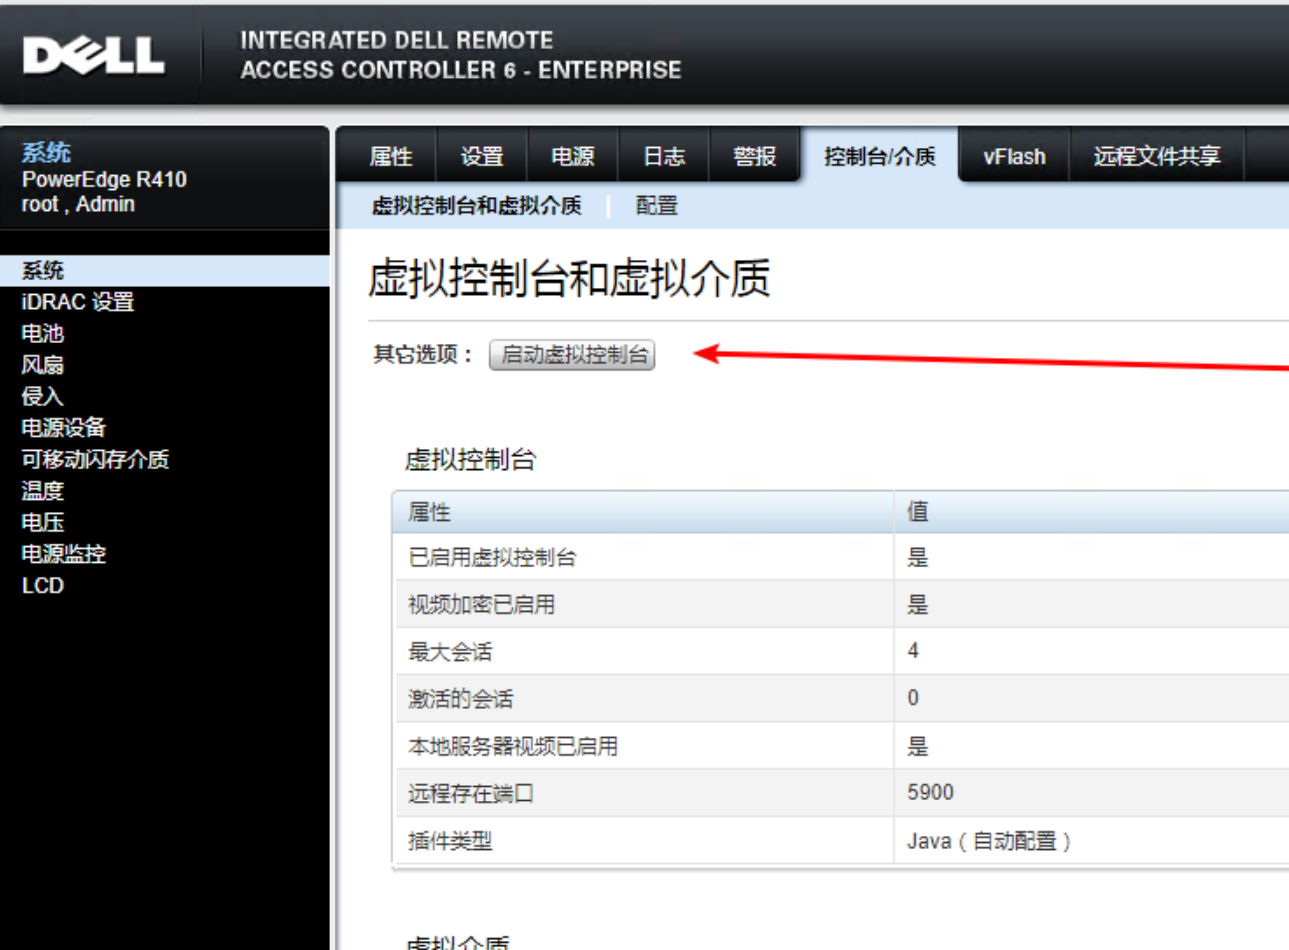Open the 远程文件共享 tab
The image size is (1289, 950).
[1156, 157]
